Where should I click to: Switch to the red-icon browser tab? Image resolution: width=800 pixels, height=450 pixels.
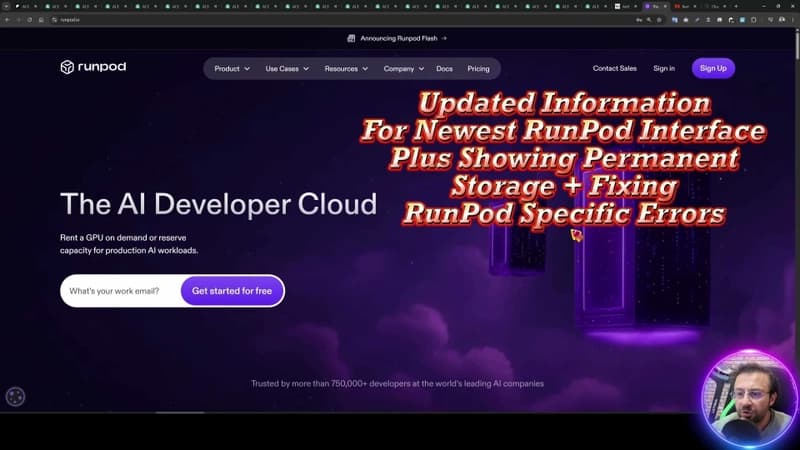(x=685, y=6)
